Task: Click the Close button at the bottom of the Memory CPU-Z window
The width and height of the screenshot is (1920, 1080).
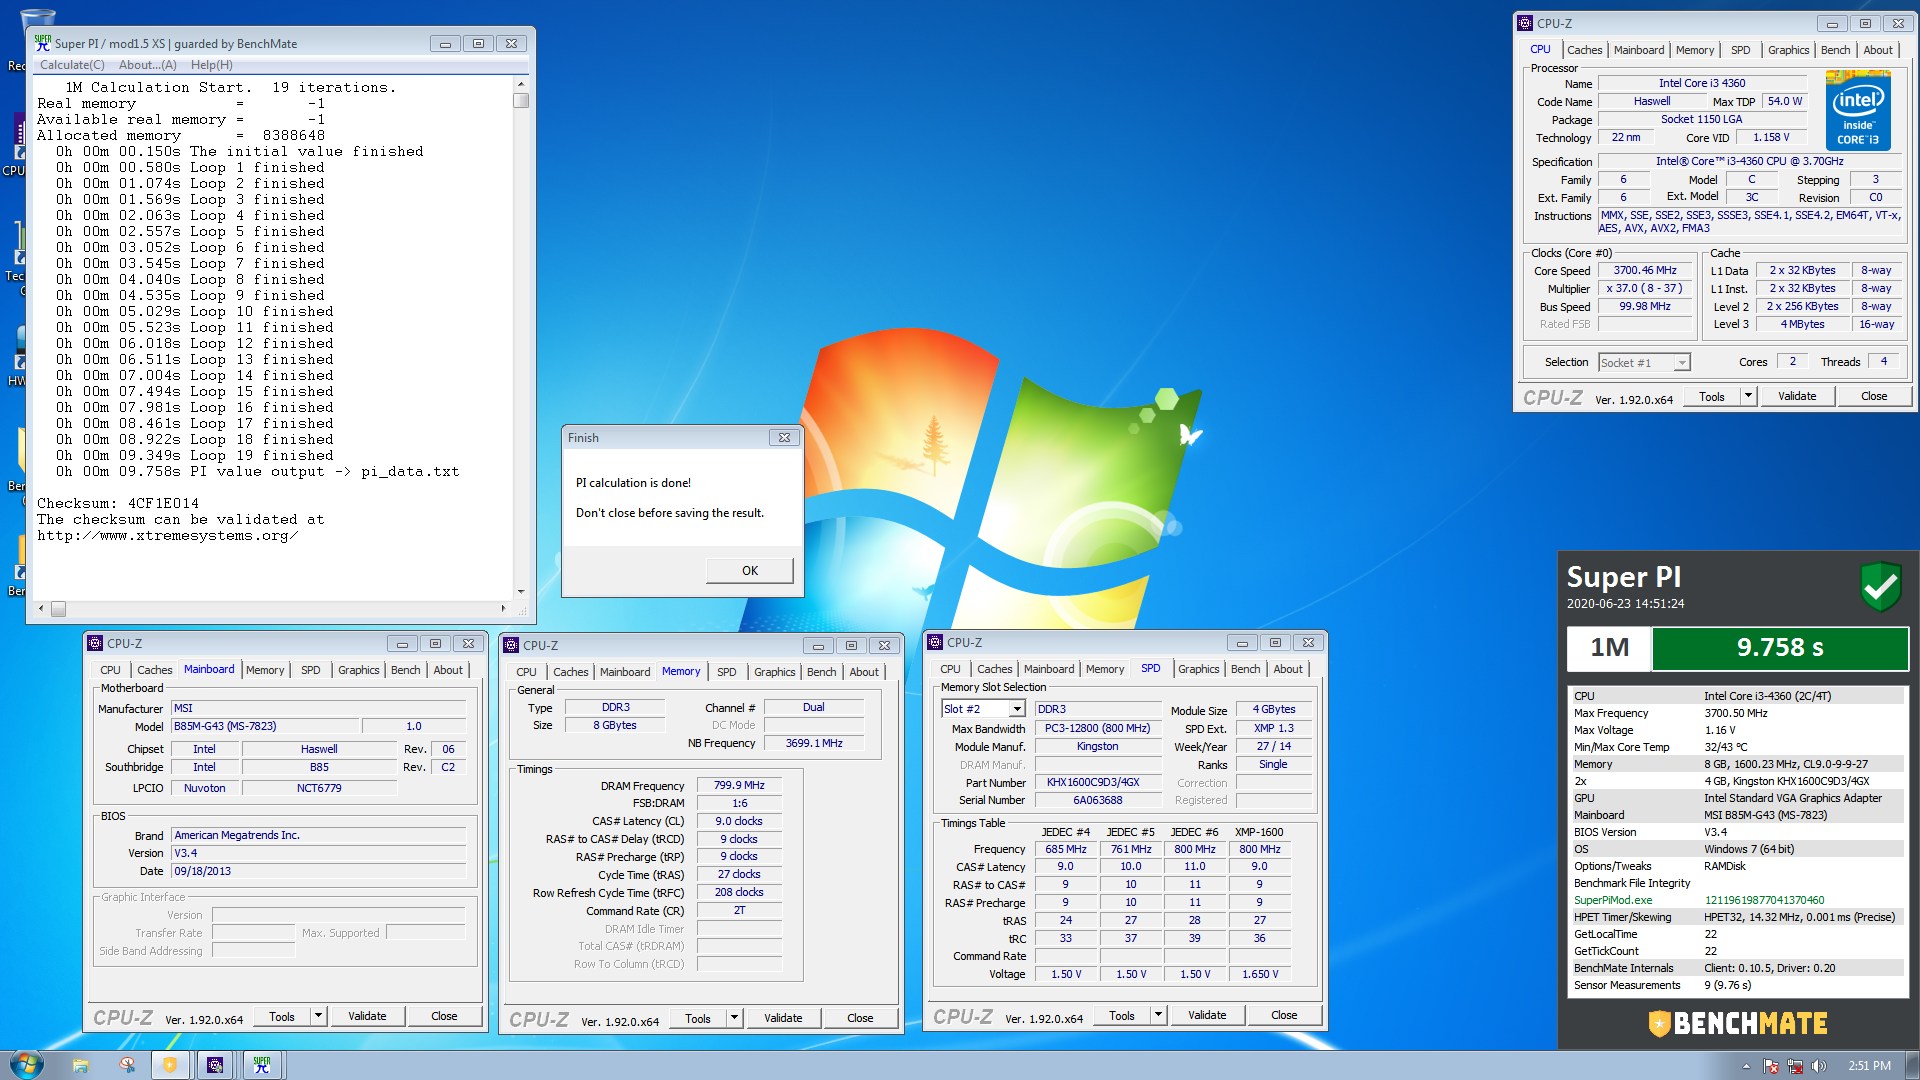Action: pyautogui.click(x=860, y=1018)
